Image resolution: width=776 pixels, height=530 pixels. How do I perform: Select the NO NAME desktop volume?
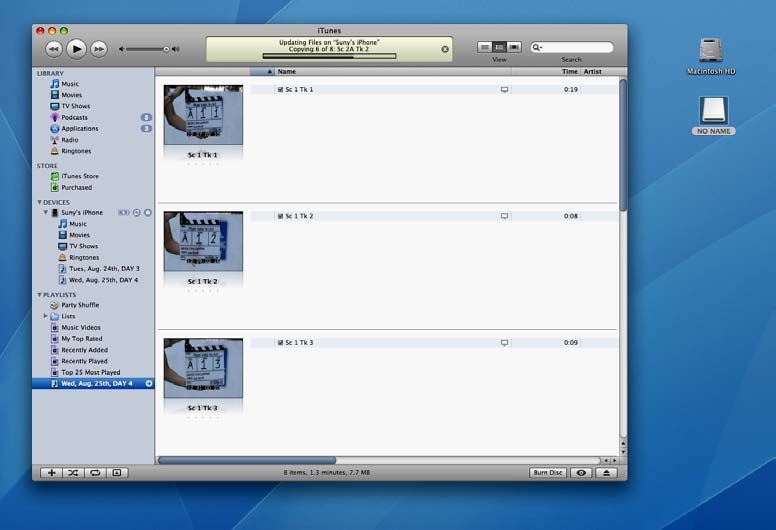714,116
